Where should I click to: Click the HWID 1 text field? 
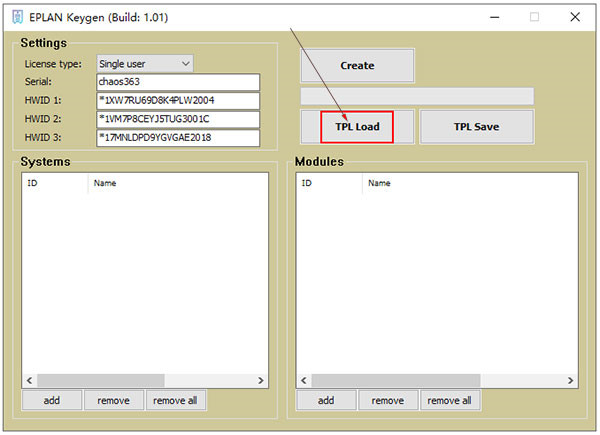click(x=178, y=101)
